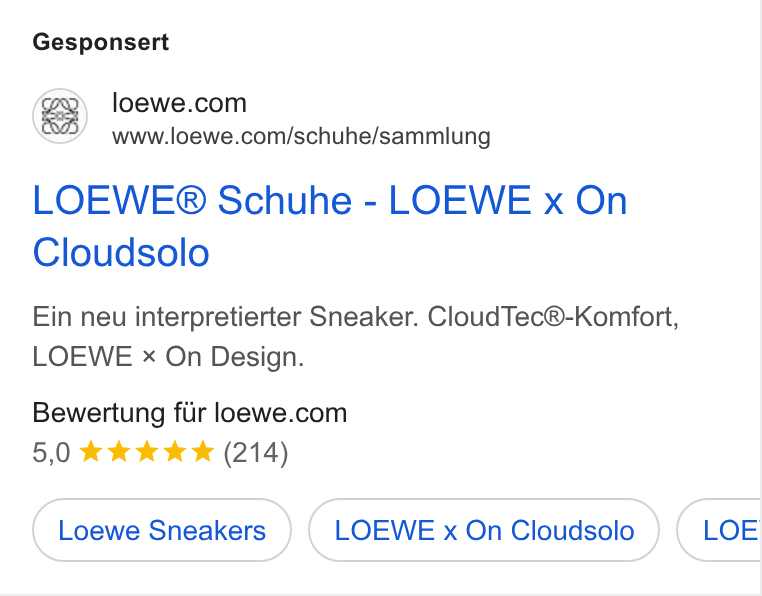Click the loewe.com site name
Screen dimensions: 762x596
tap(179, 103)
